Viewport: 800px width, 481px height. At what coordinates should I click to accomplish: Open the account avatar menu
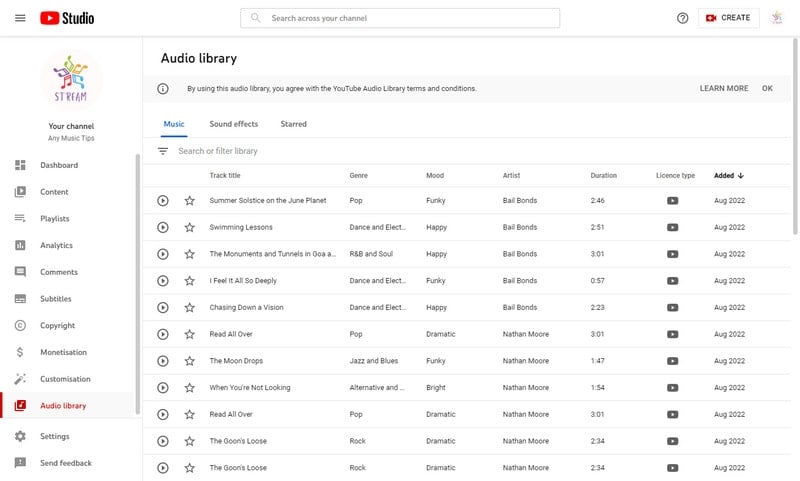[x=777, y=18]
